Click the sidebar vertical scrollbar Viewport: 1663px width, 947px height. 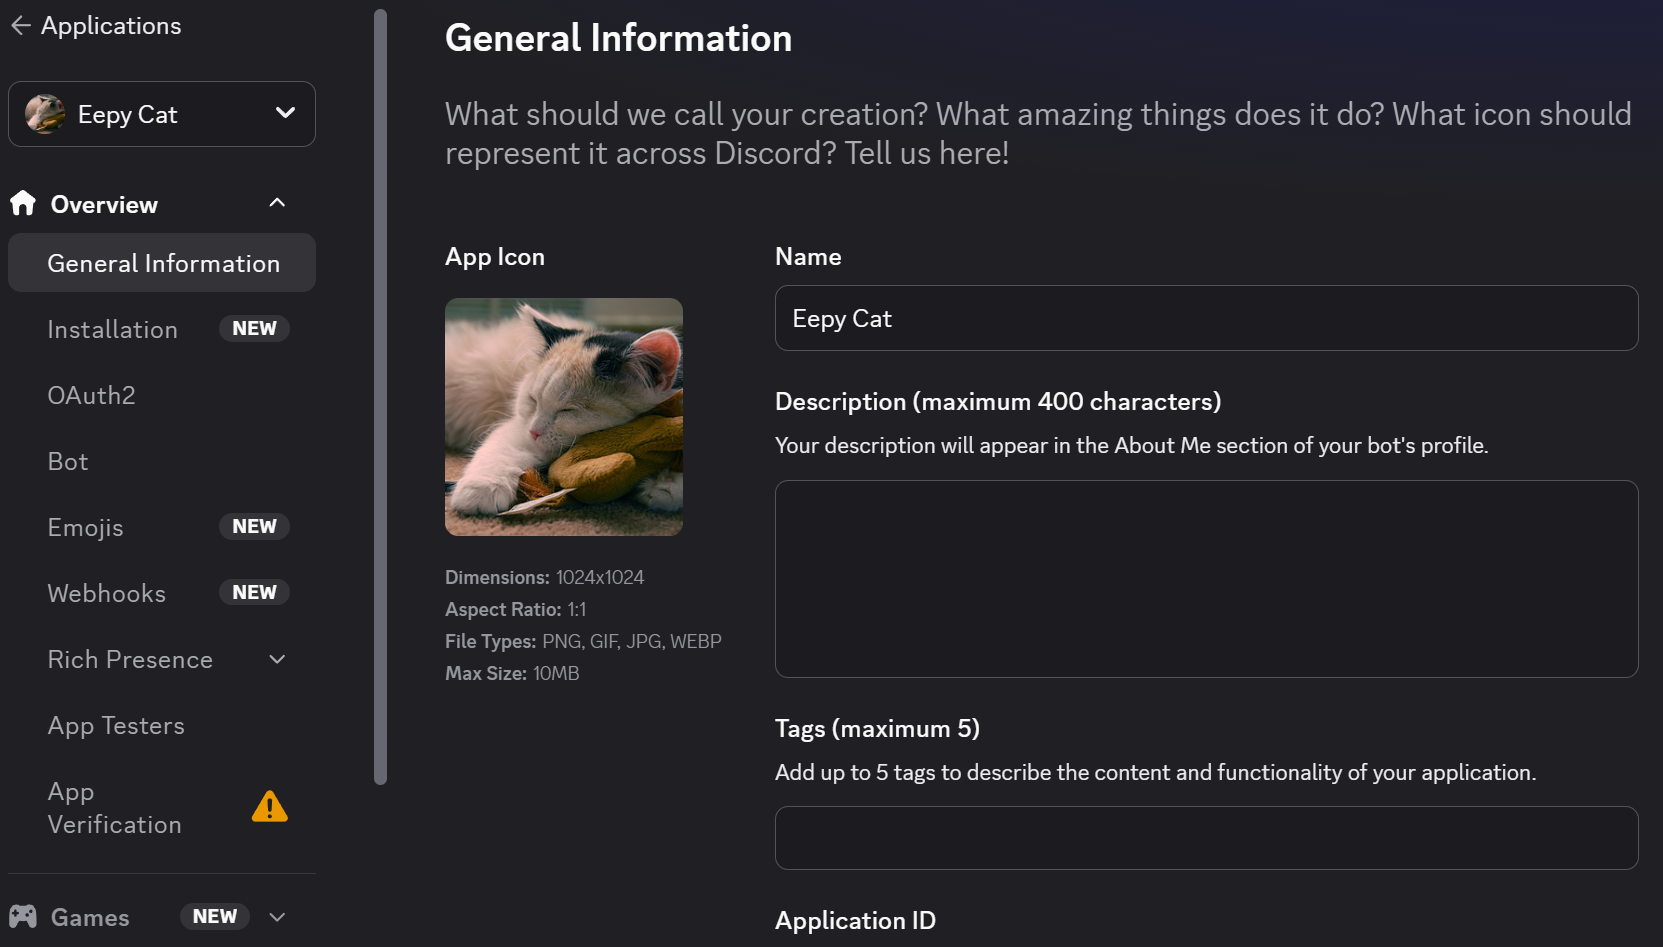[x=380, y=397]
